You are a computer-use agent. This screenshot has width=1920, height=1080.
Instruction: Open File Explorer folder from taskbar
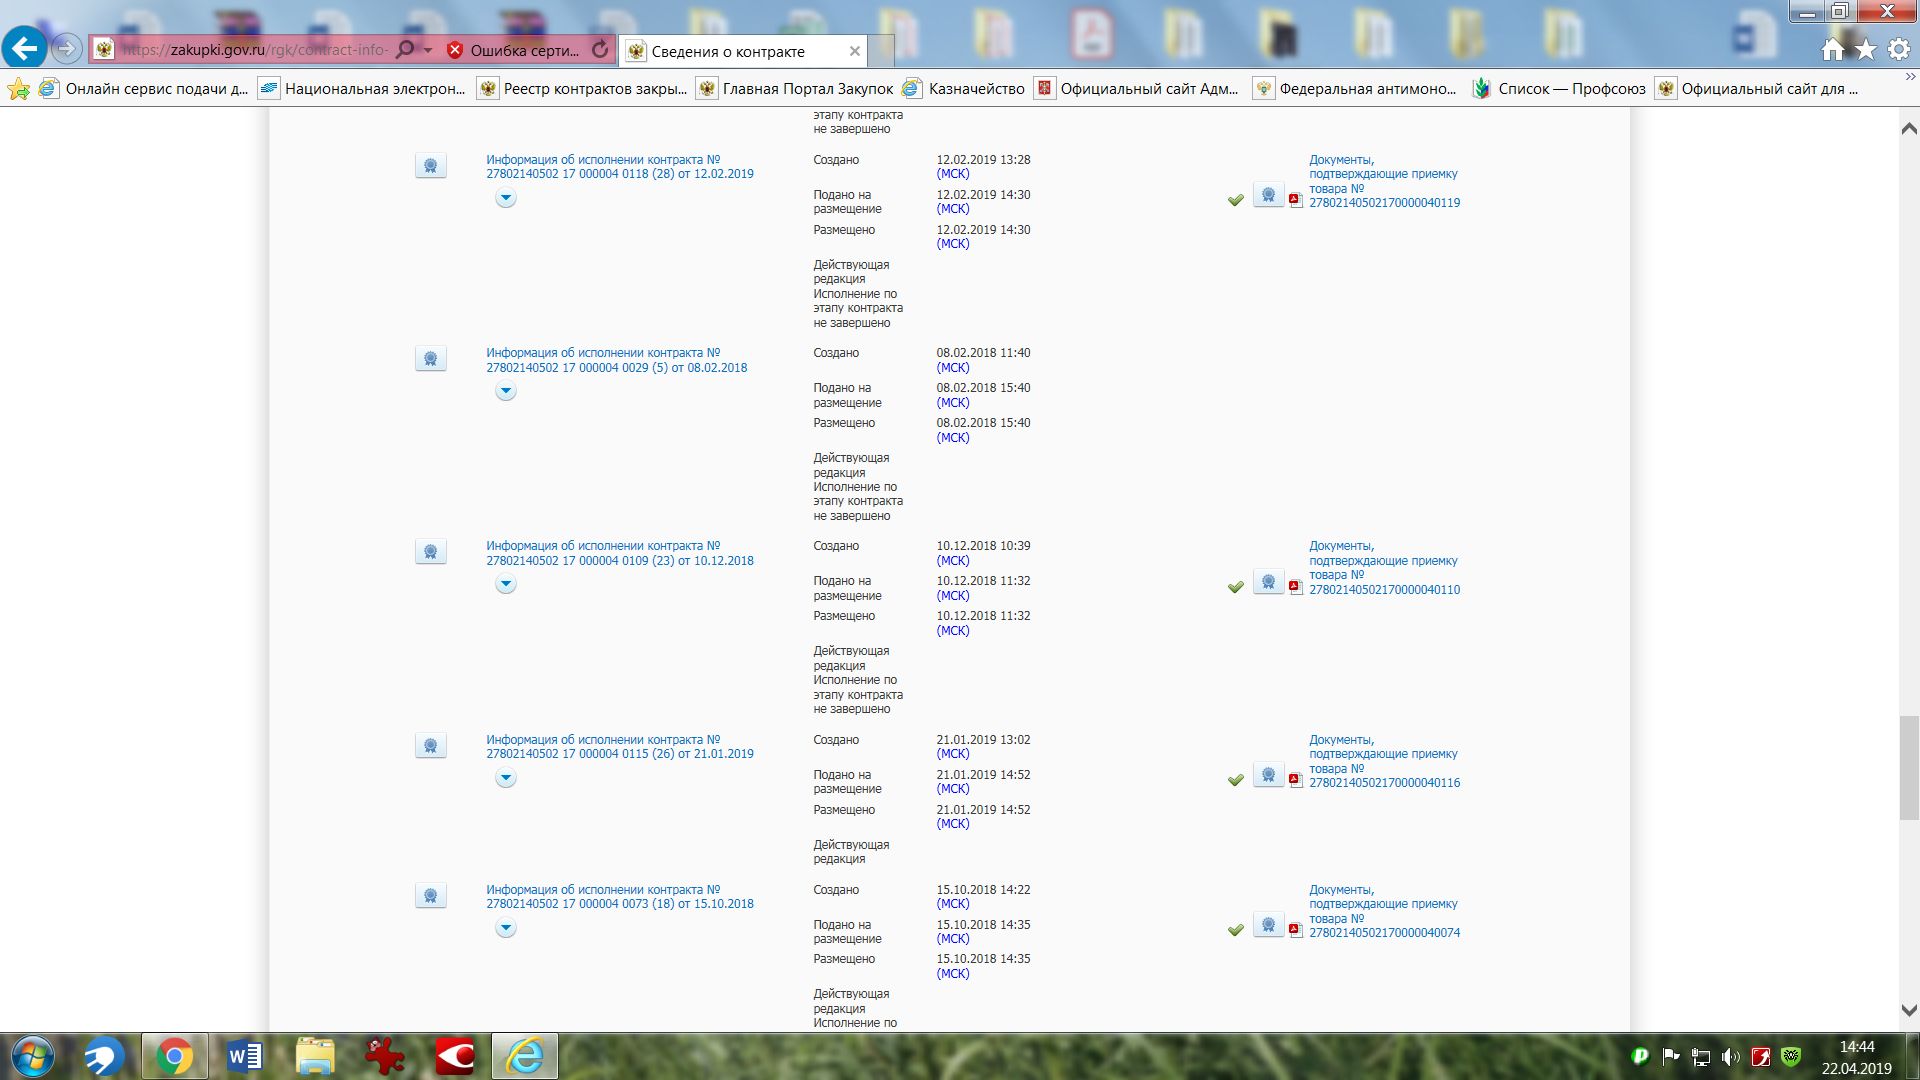point(315,1057)
